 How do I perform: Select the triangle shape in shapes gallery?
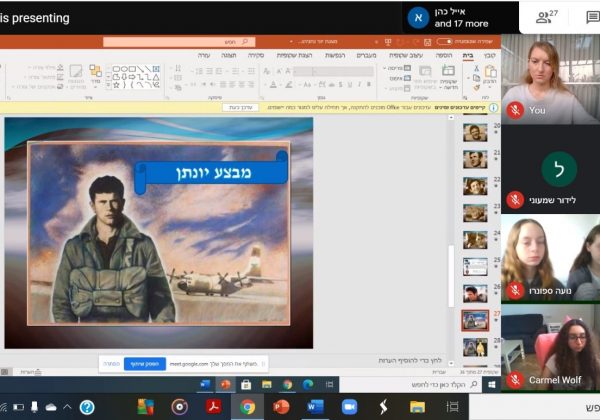coord(156,77)
